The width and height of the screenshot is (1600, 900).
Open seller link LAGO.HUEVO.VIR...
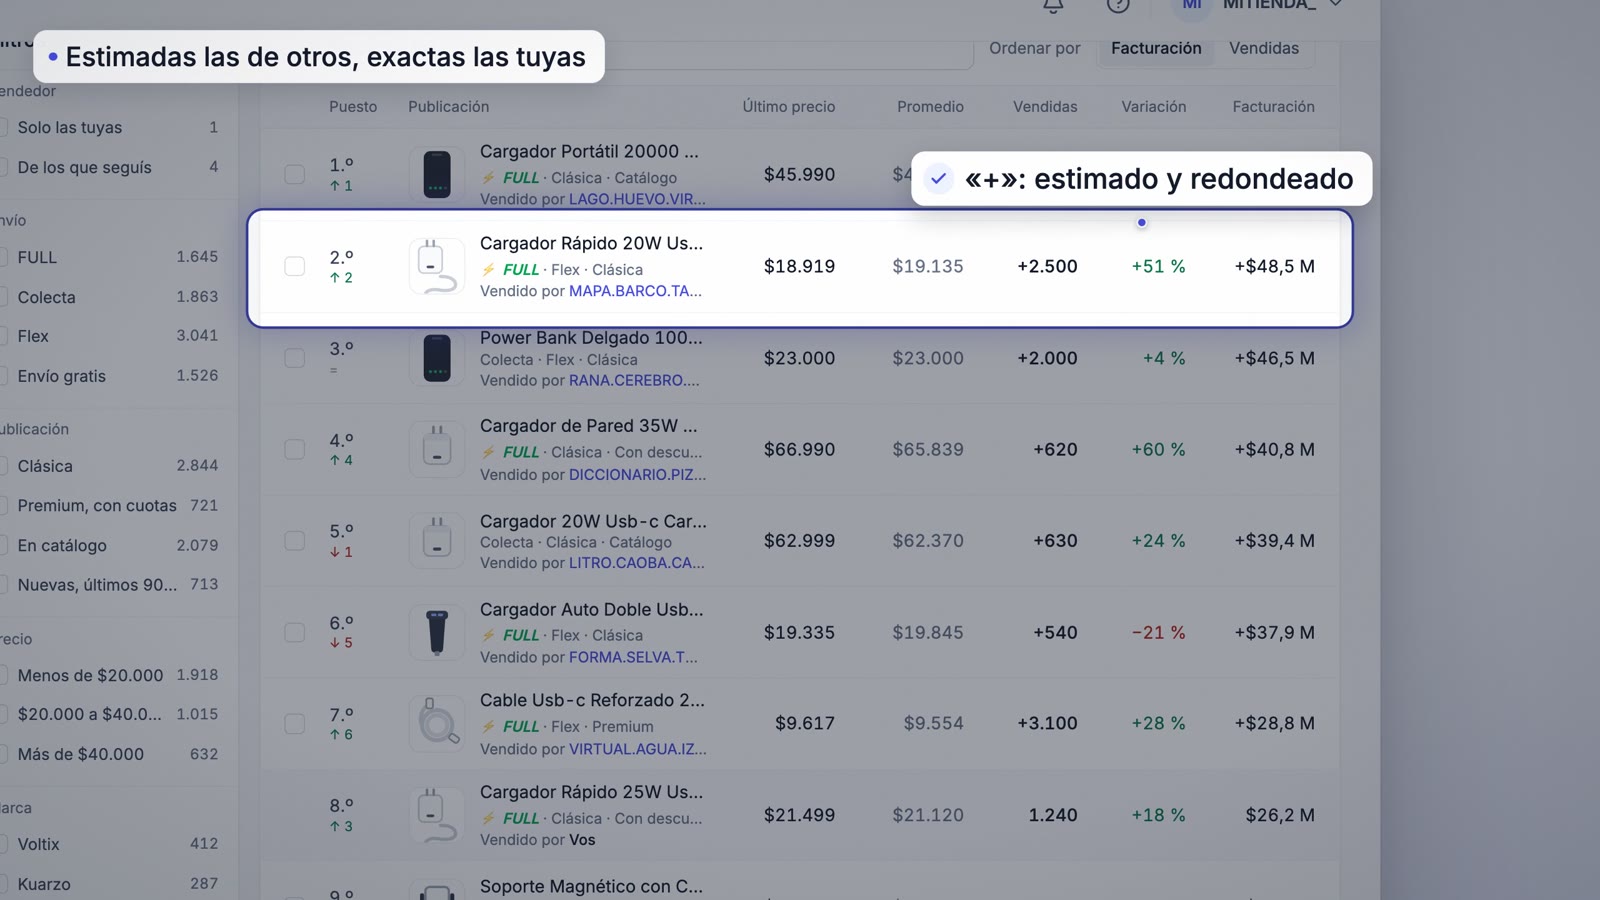point(637,199)
